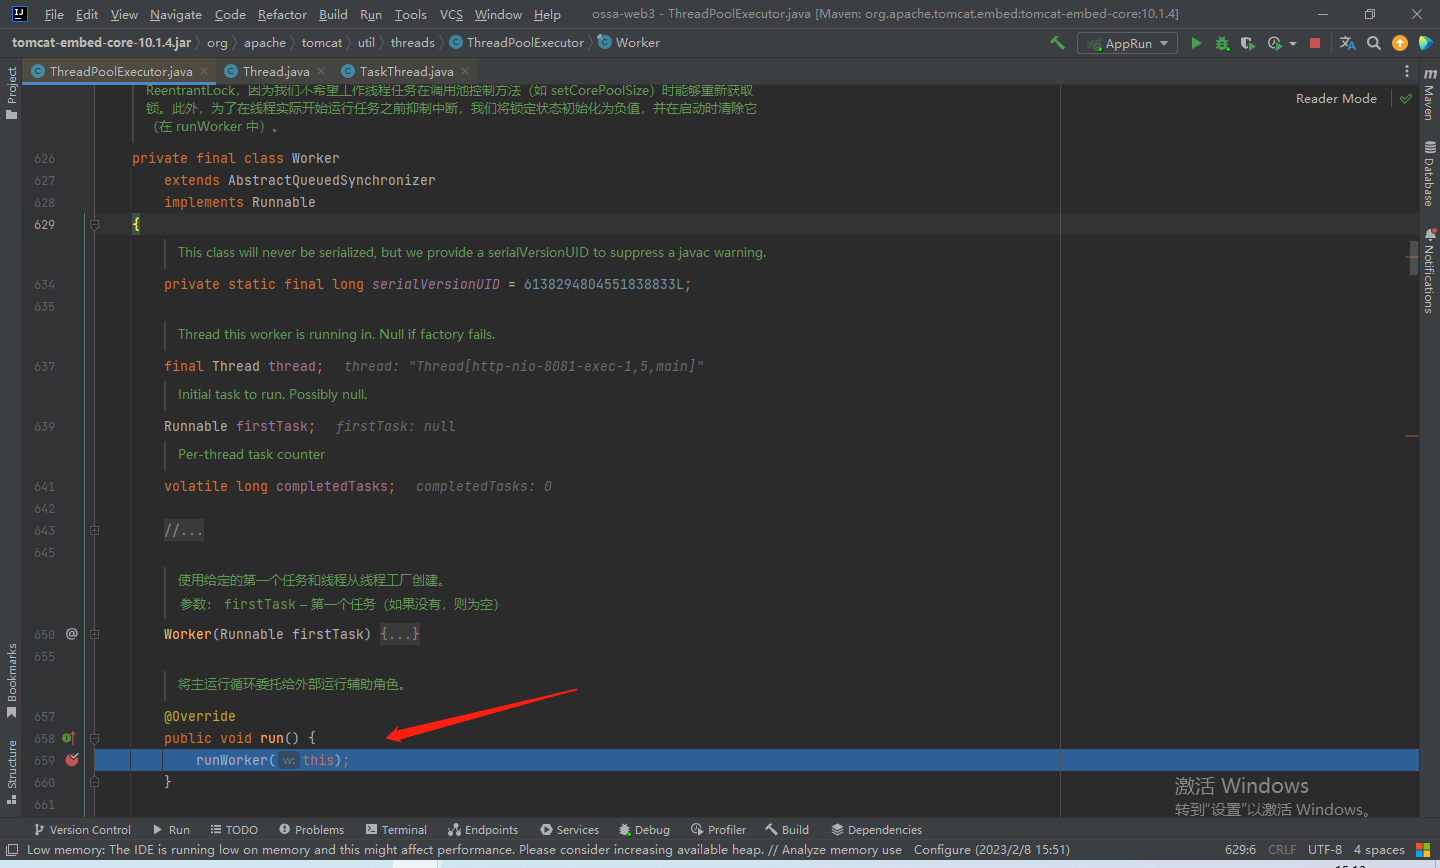Viewport: 1440px width, 868px height.
Task: Change the UTF-8 file encoding
Action: coord(1325,850)
